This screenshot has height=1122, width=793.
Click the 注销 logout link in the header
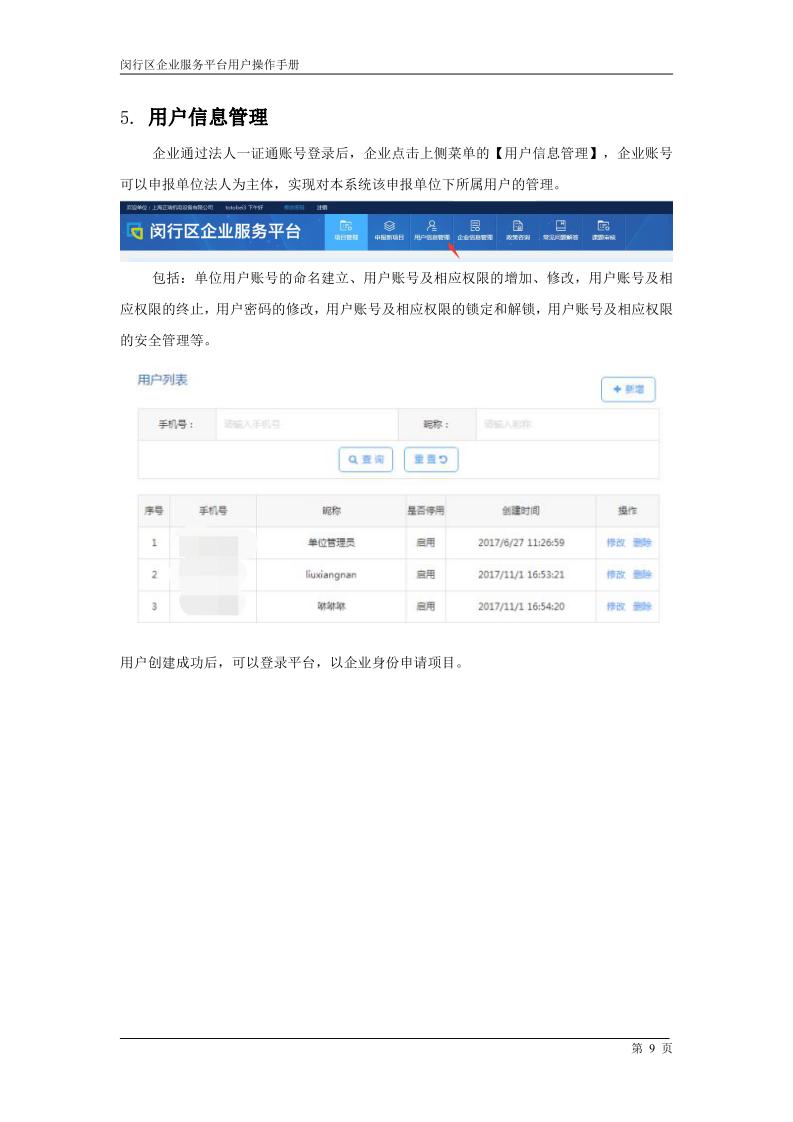322,207
